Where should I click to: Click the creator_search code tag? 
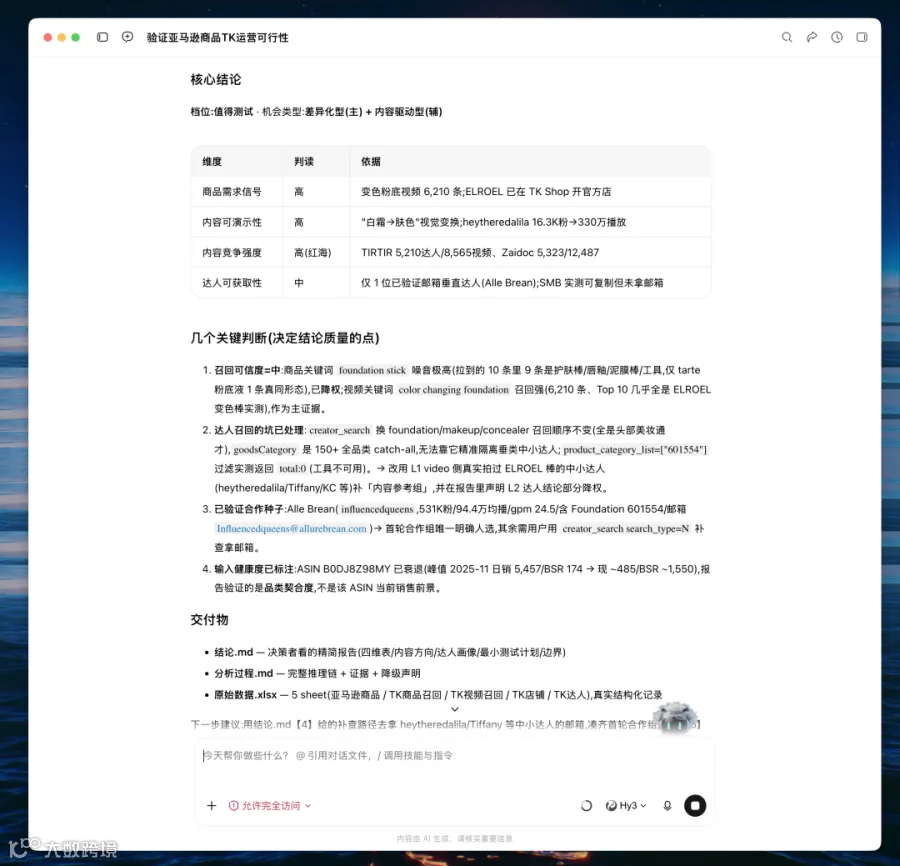point(339,430)
